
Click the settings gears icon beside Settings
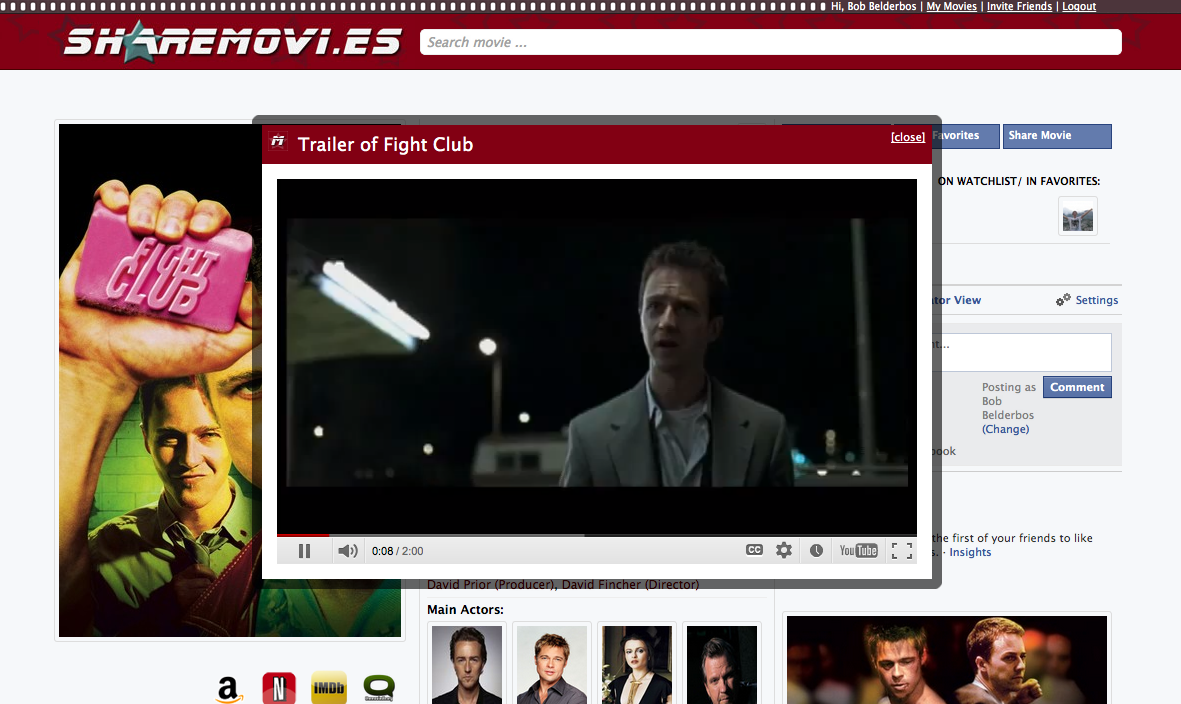[1063, 300]
